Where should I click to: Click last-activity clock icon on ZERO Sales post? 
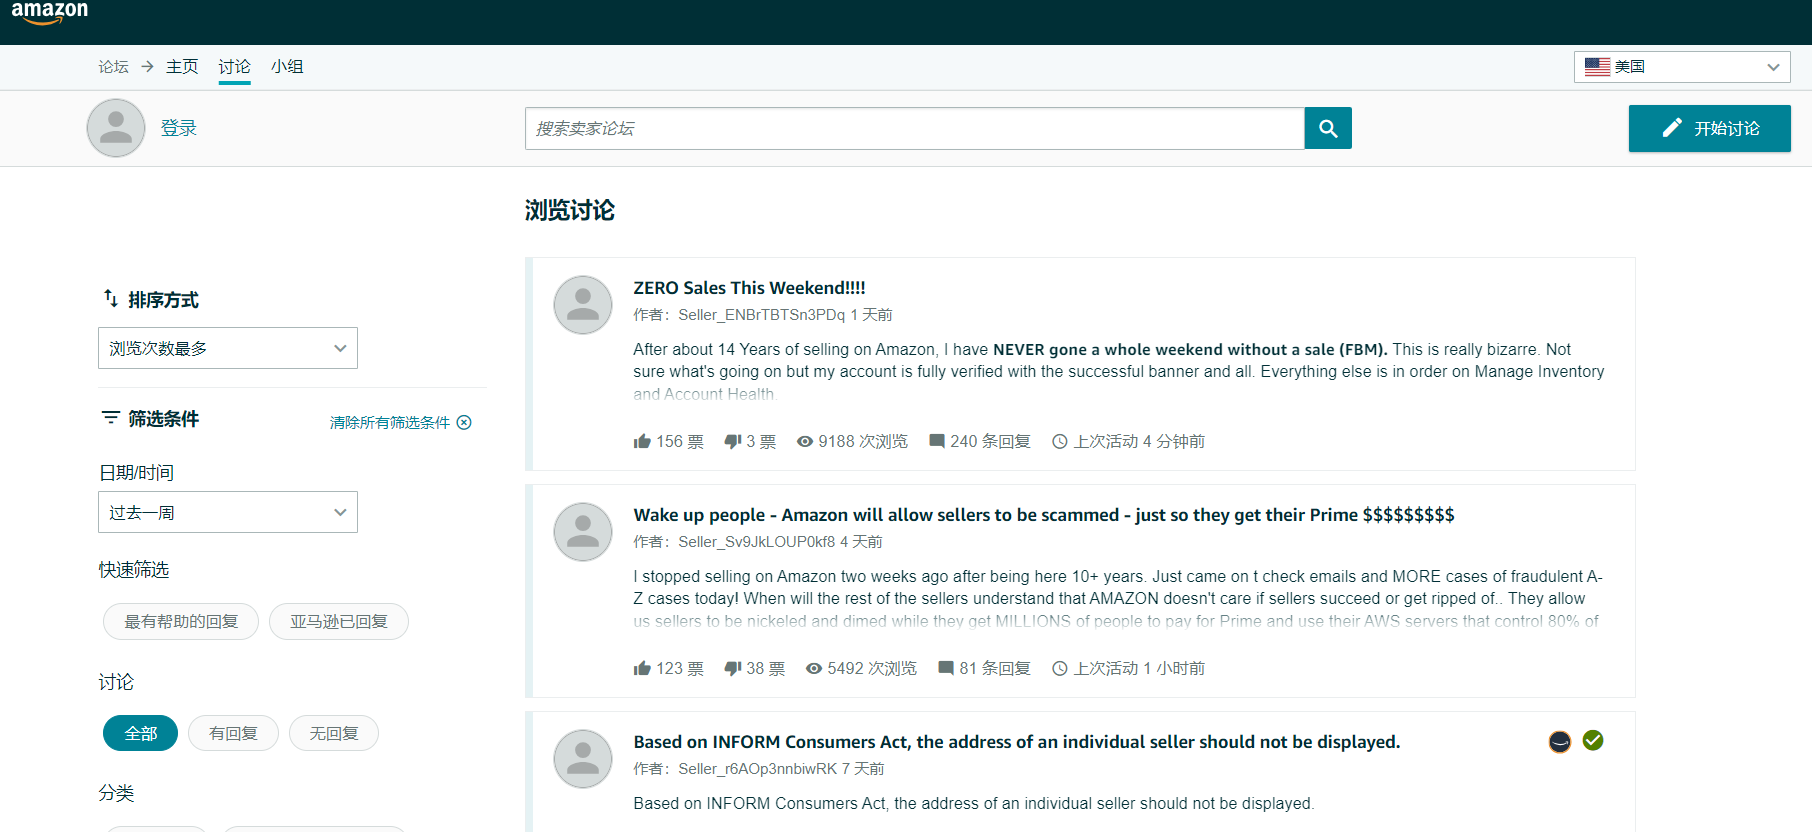[x=1060, y=441]
